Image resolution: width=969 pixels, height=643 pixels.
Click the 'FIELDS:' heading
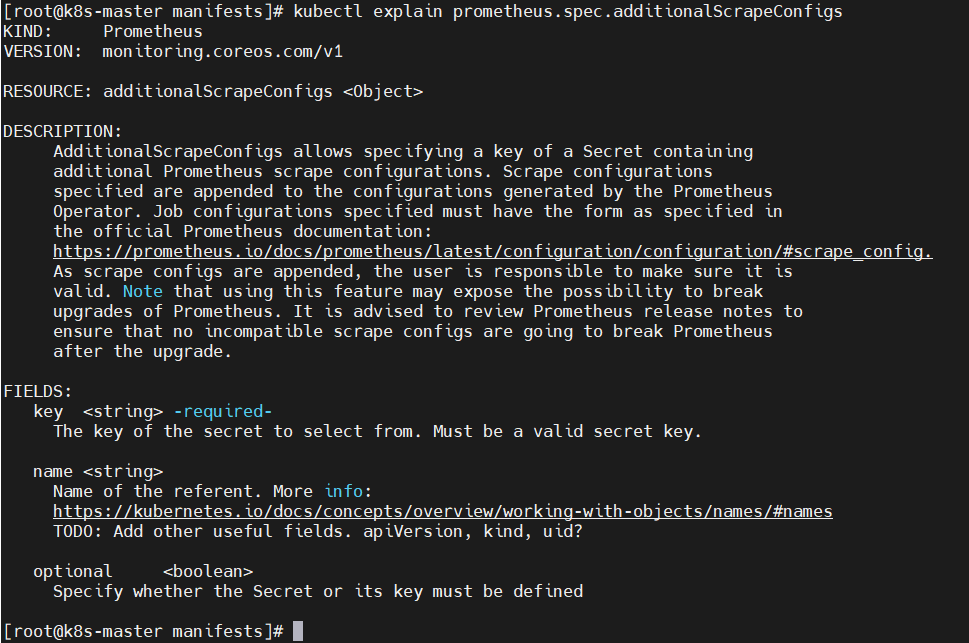(x=38, y=391)
